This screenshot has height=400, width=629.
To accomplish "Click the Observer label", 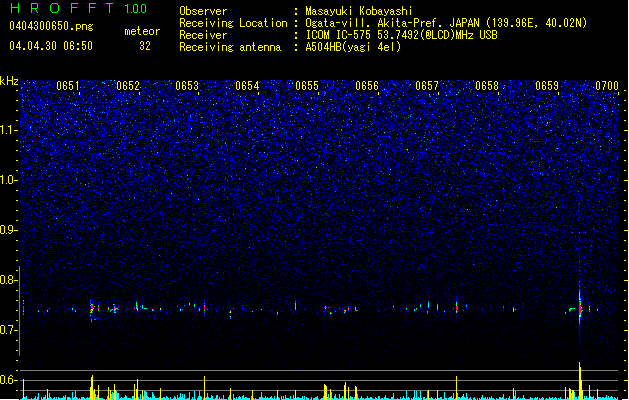I will point(203,11).
